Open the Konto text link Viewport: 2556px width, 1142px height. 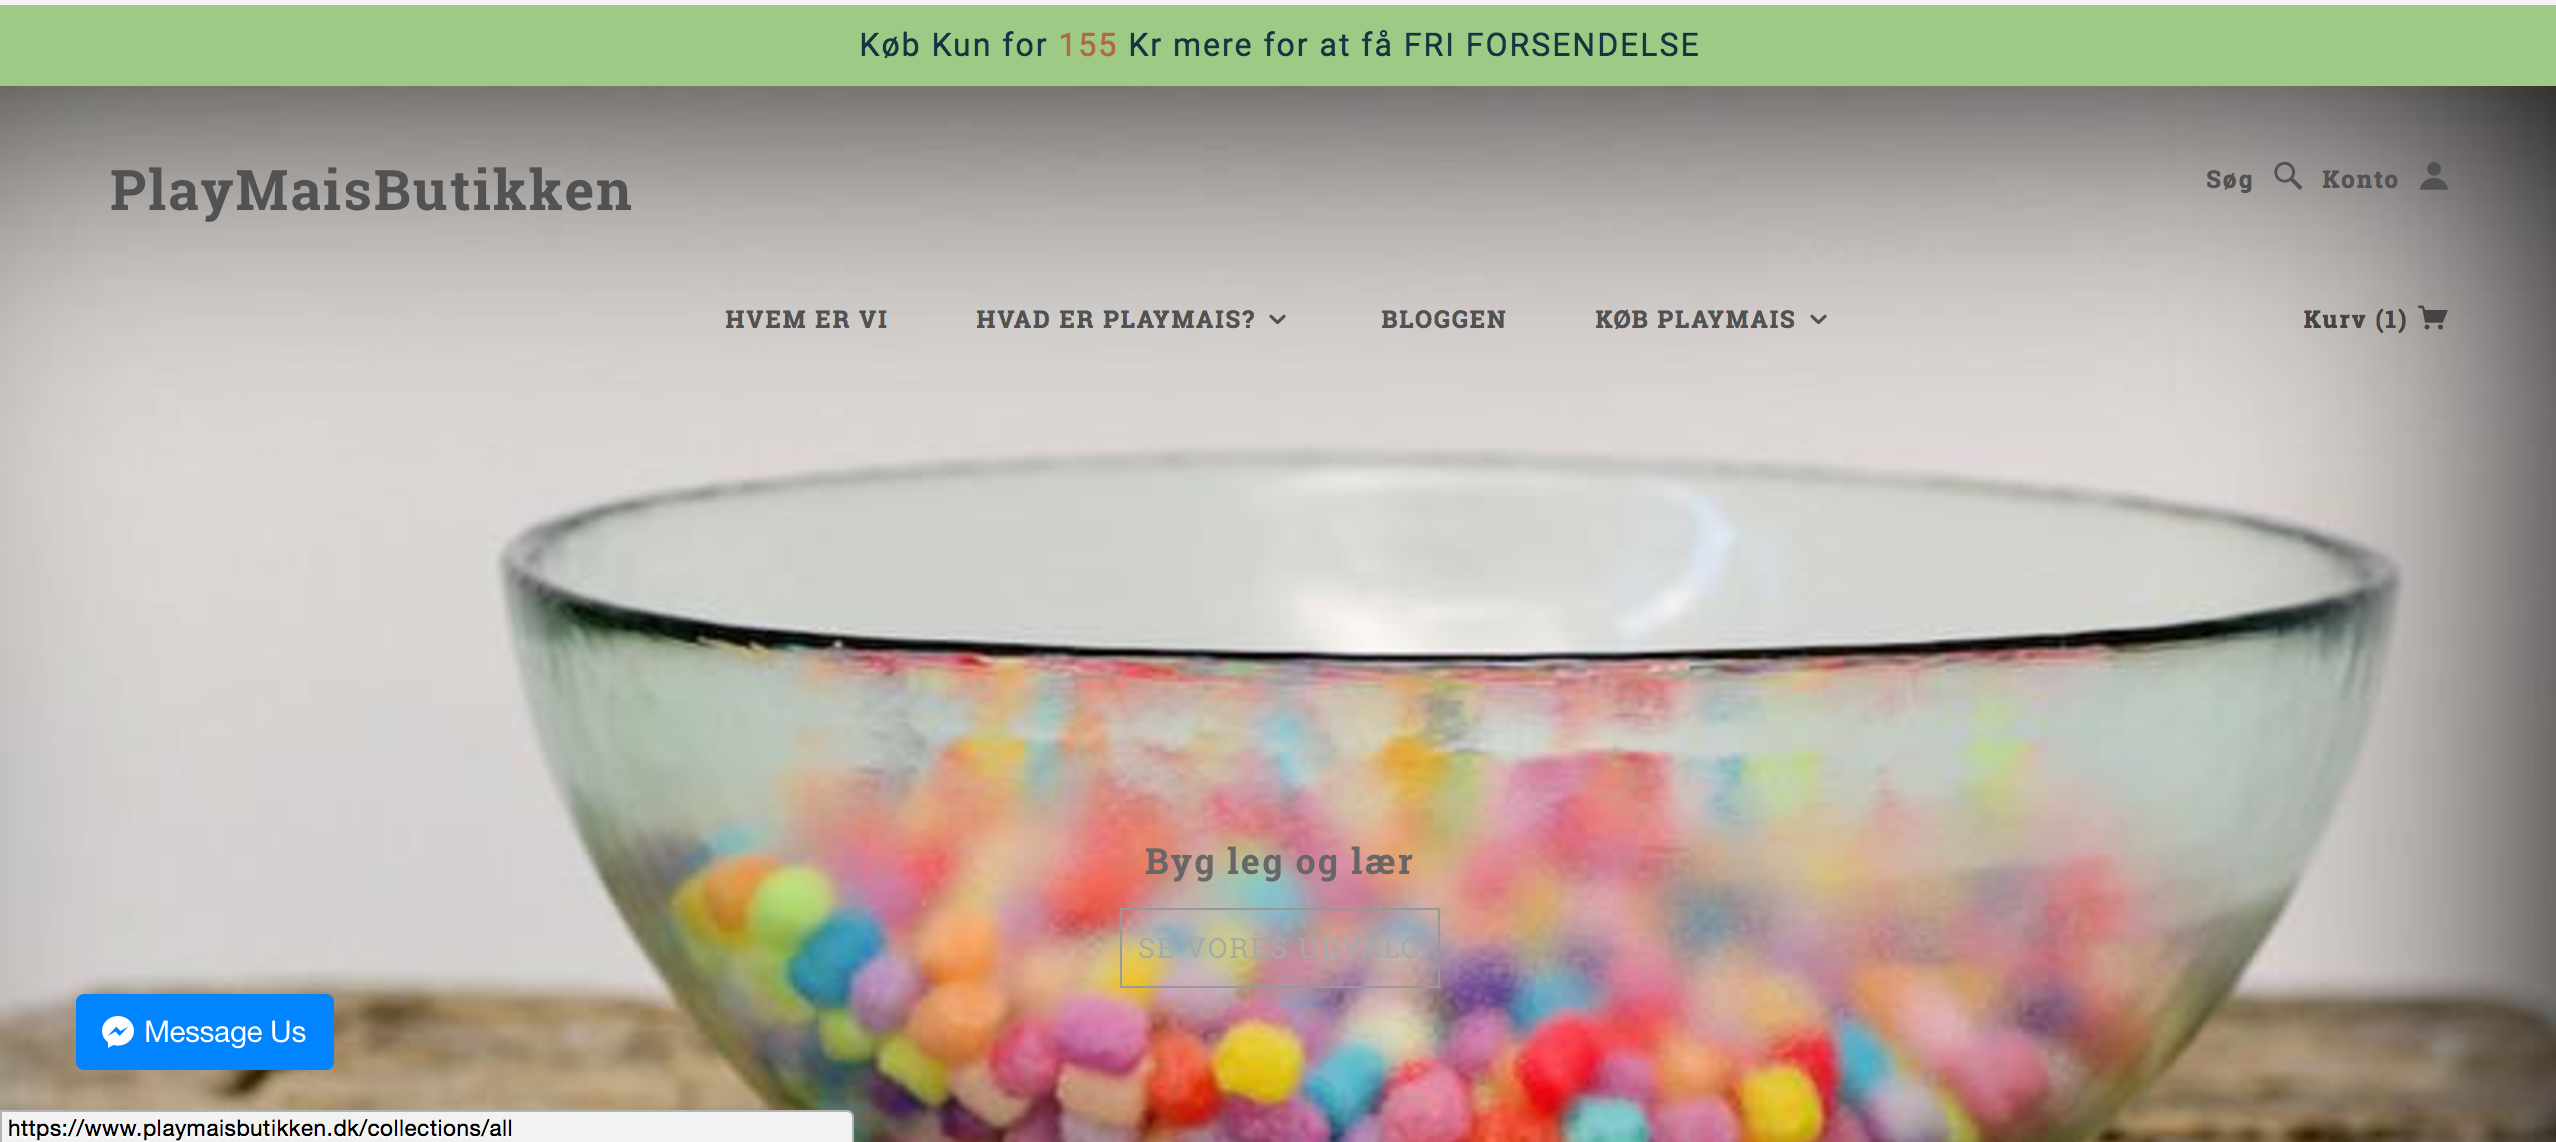(2360, 179)
